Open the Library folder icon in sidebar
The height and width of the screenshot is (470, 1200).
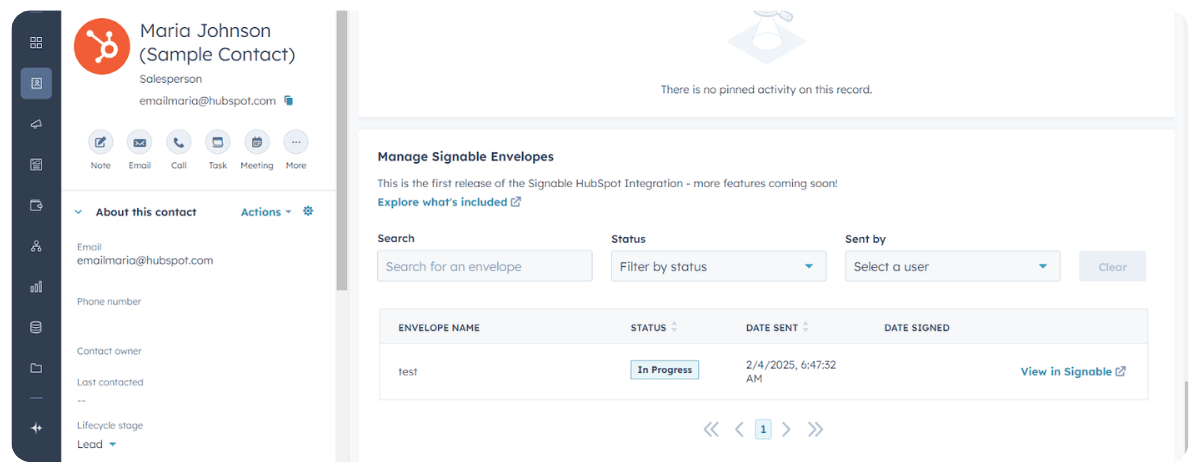pos(36,368)
